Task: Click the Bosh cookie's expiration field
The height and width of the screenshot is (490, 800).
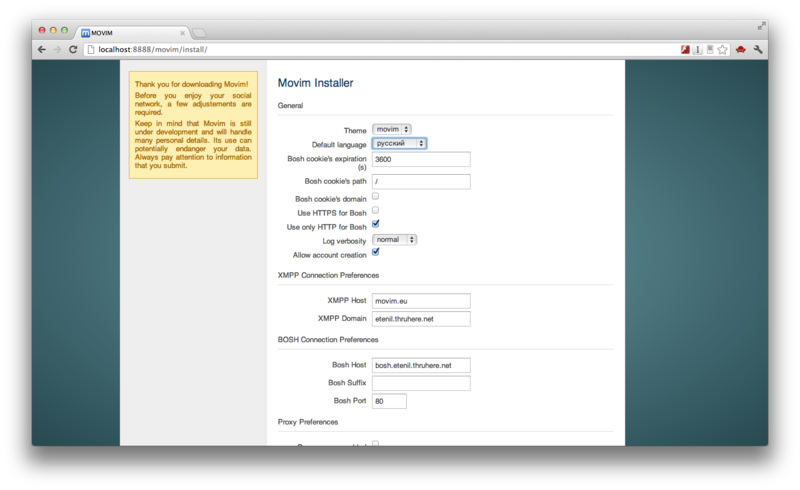Action: point(421,159)
